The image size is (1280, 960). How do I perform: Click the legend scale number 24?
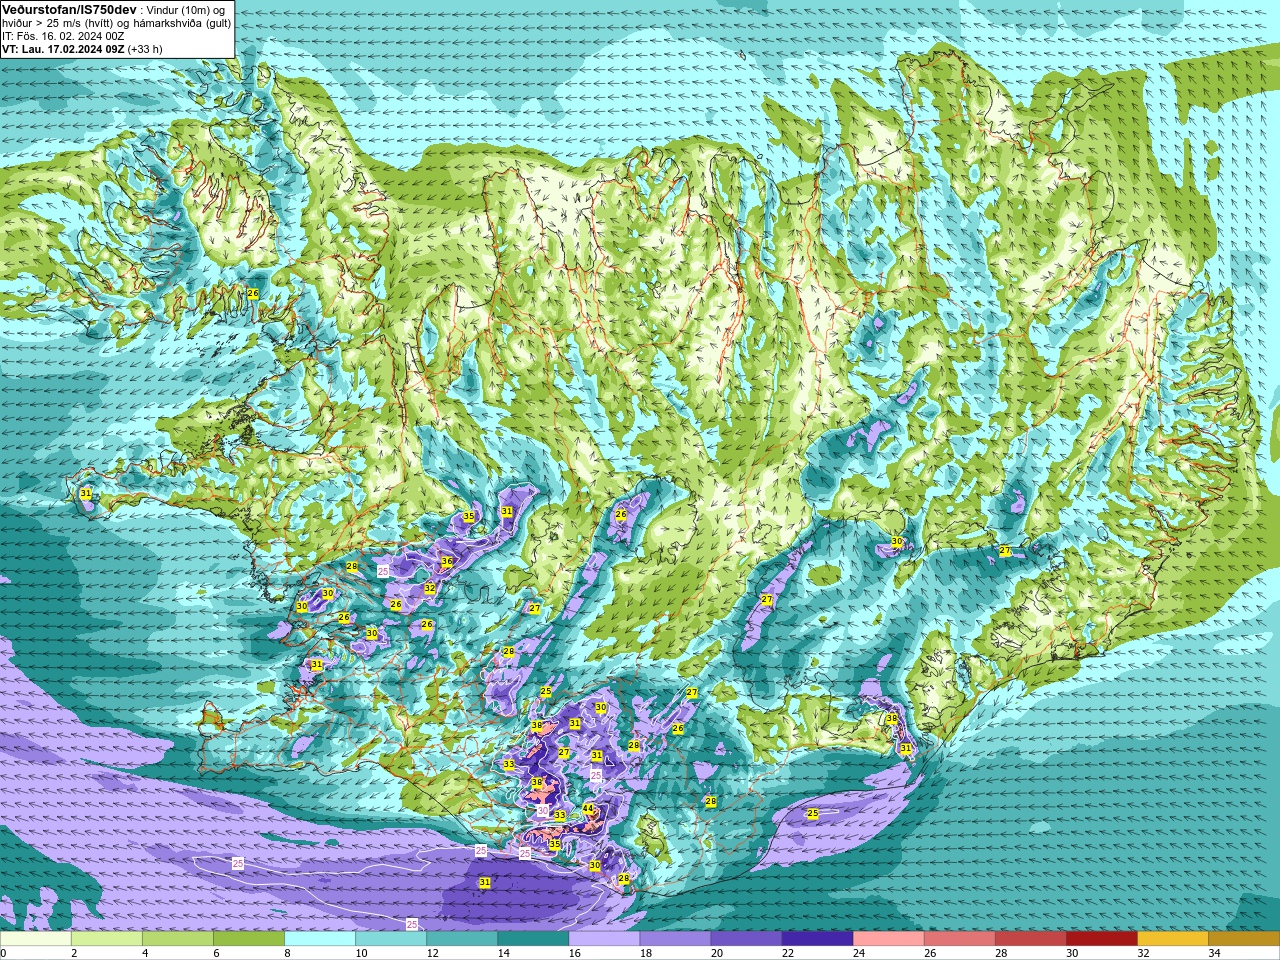(x=859, y=953)
